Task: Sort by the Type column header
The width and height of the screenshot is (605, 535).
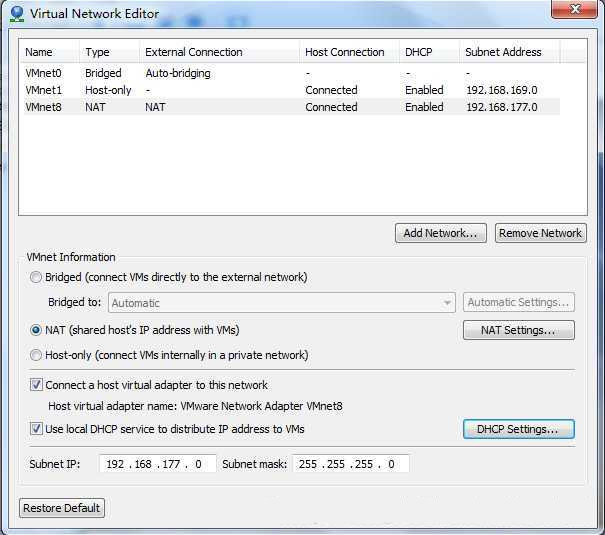Action: (110, 52)
